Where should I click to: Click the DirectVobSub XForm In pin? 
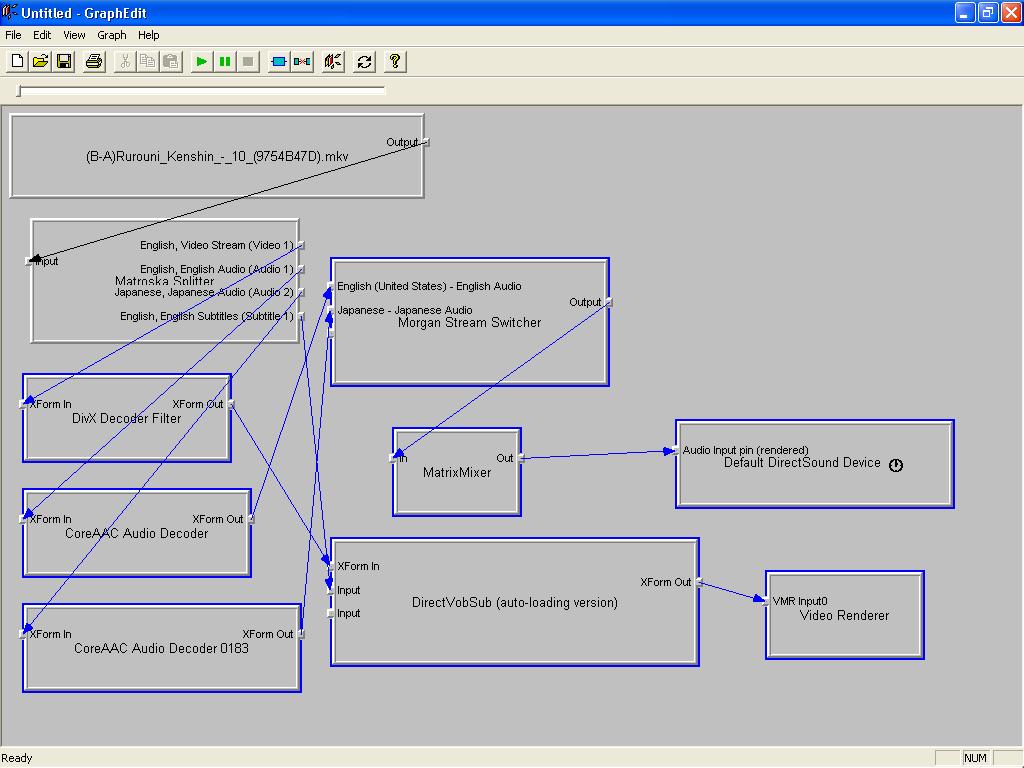pyautogui.click(x=331, y=566)
